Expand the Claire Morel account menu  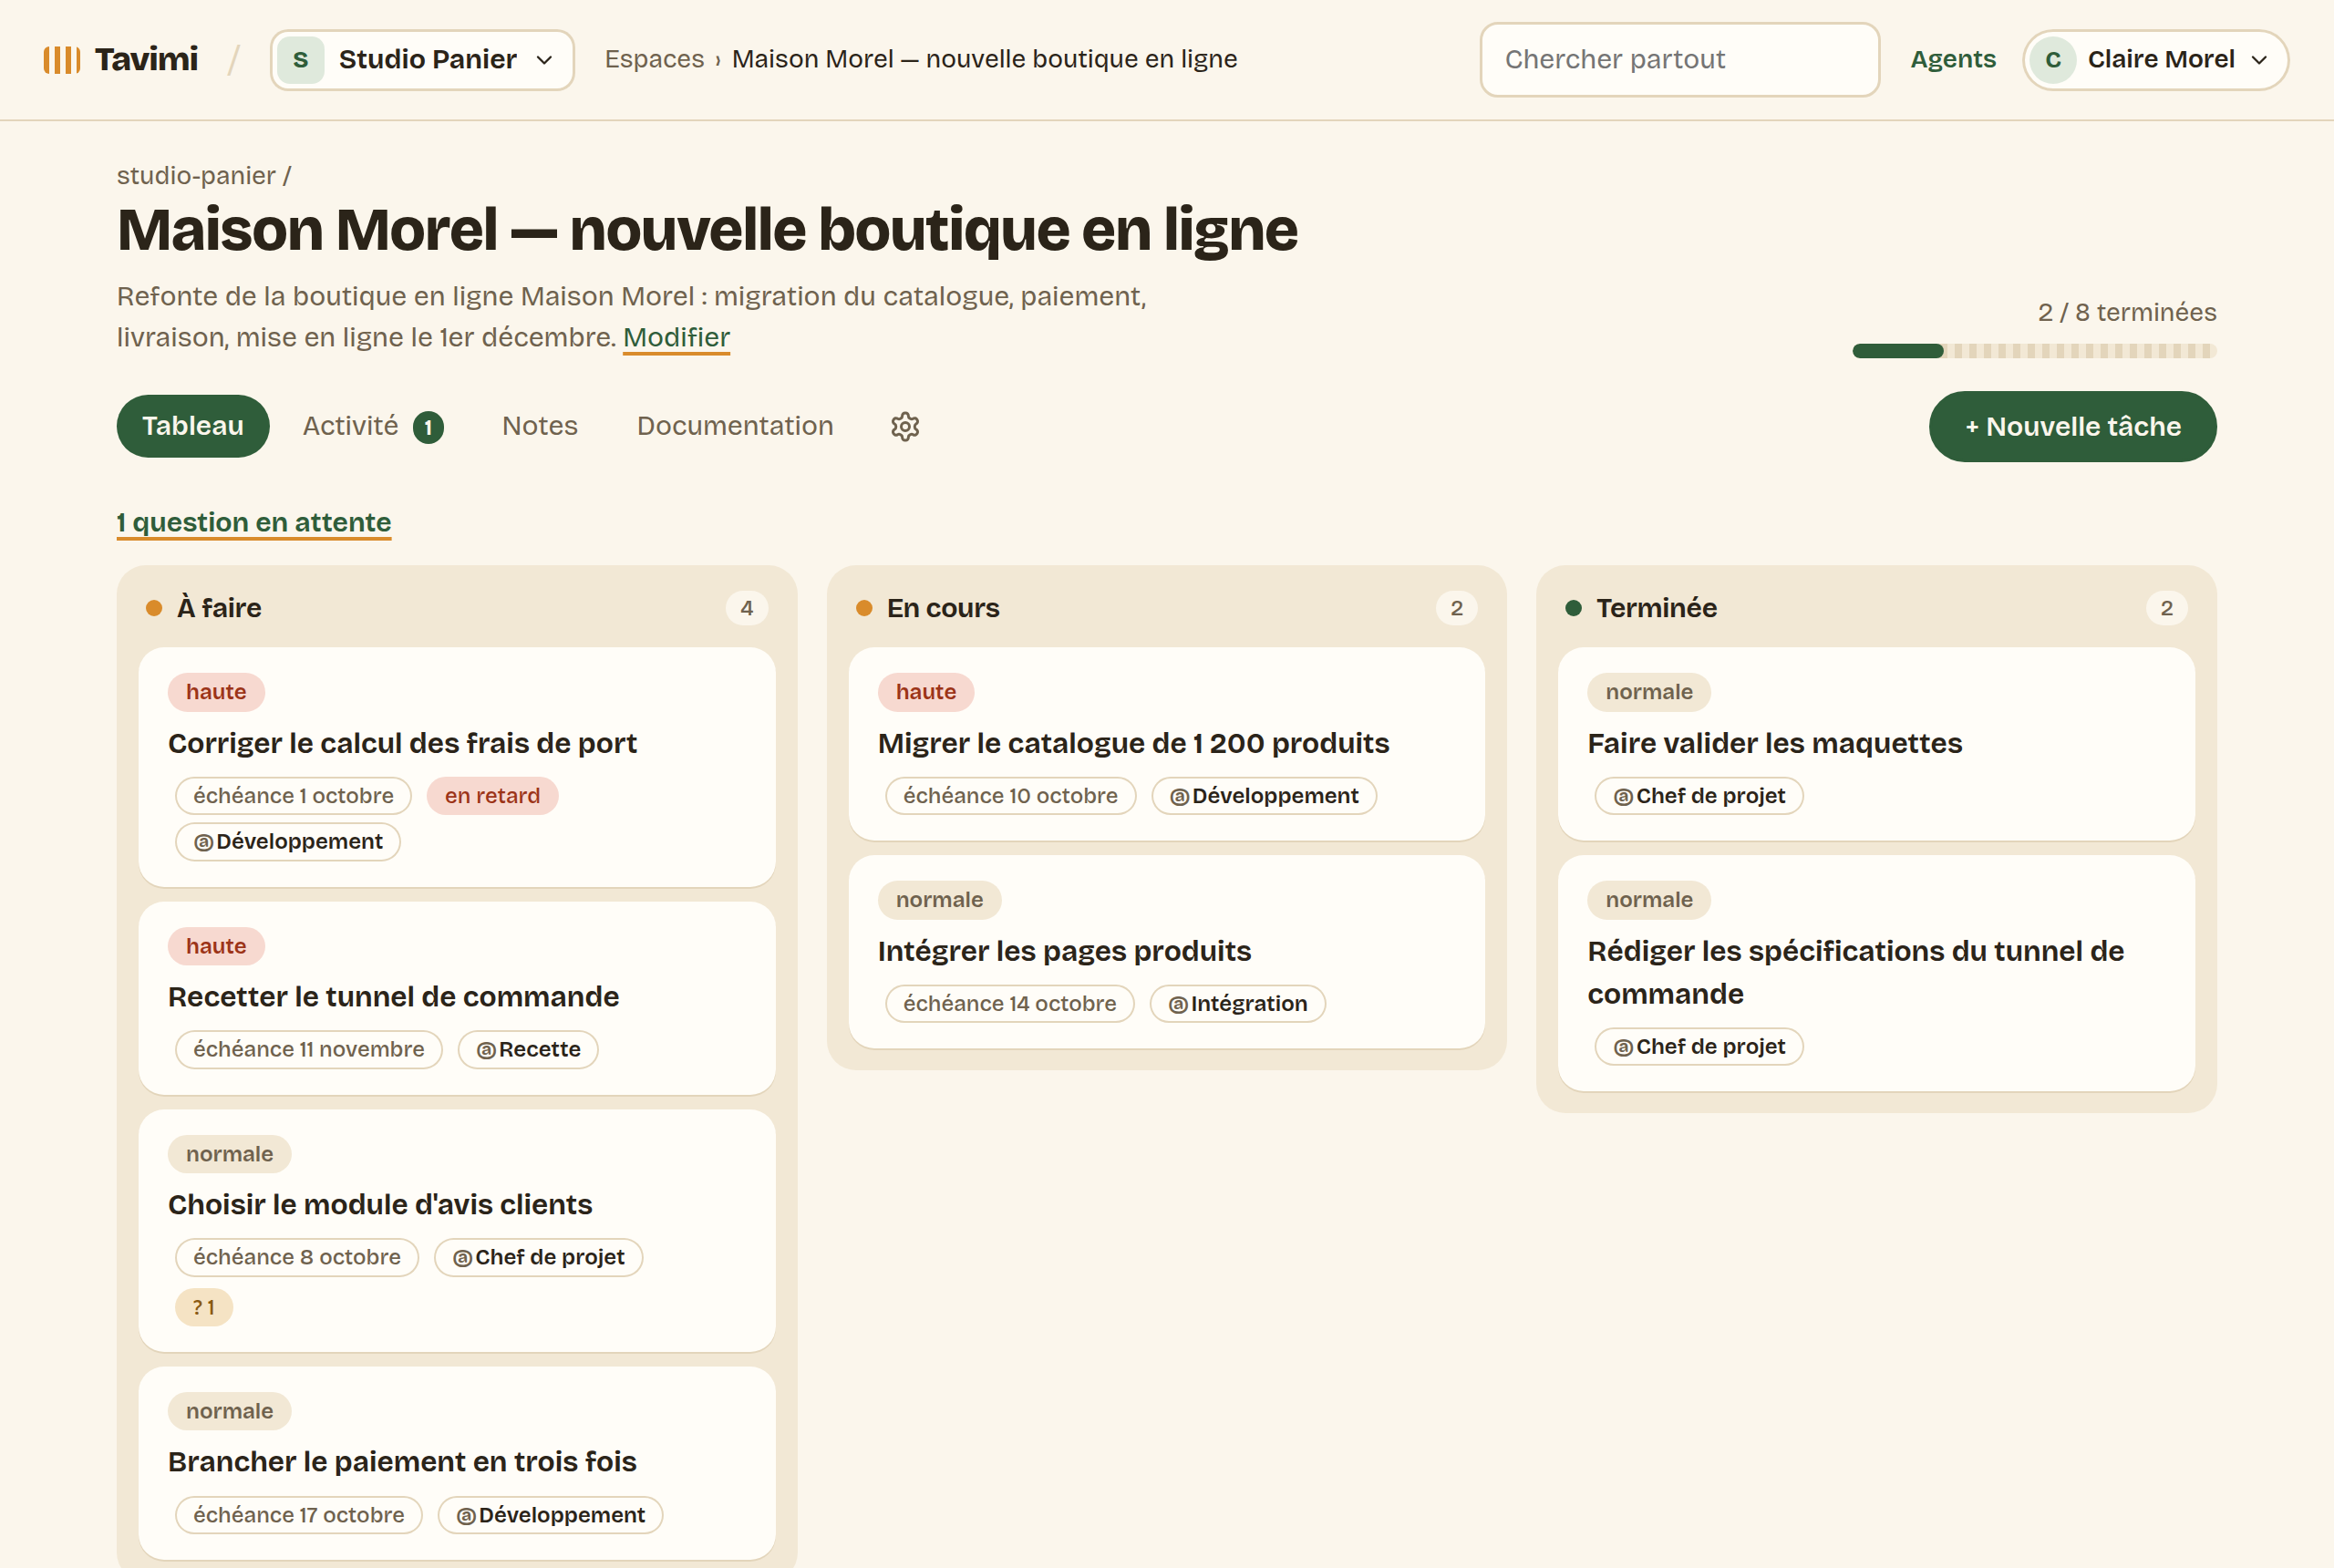(x=2155, y=60)
